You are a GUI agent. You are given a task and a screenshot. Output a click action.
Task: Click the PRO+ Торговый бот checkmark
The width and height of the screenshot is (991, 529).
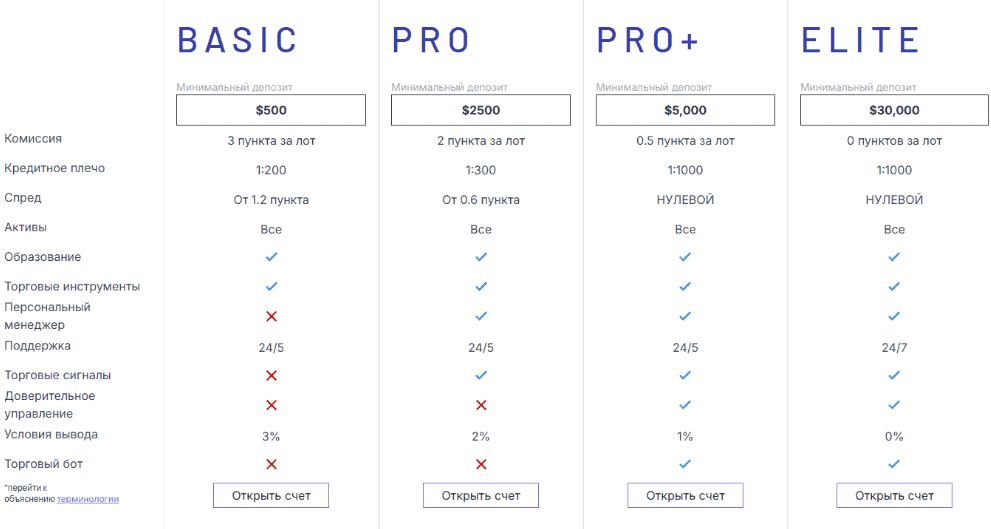[x=685, y=464]
